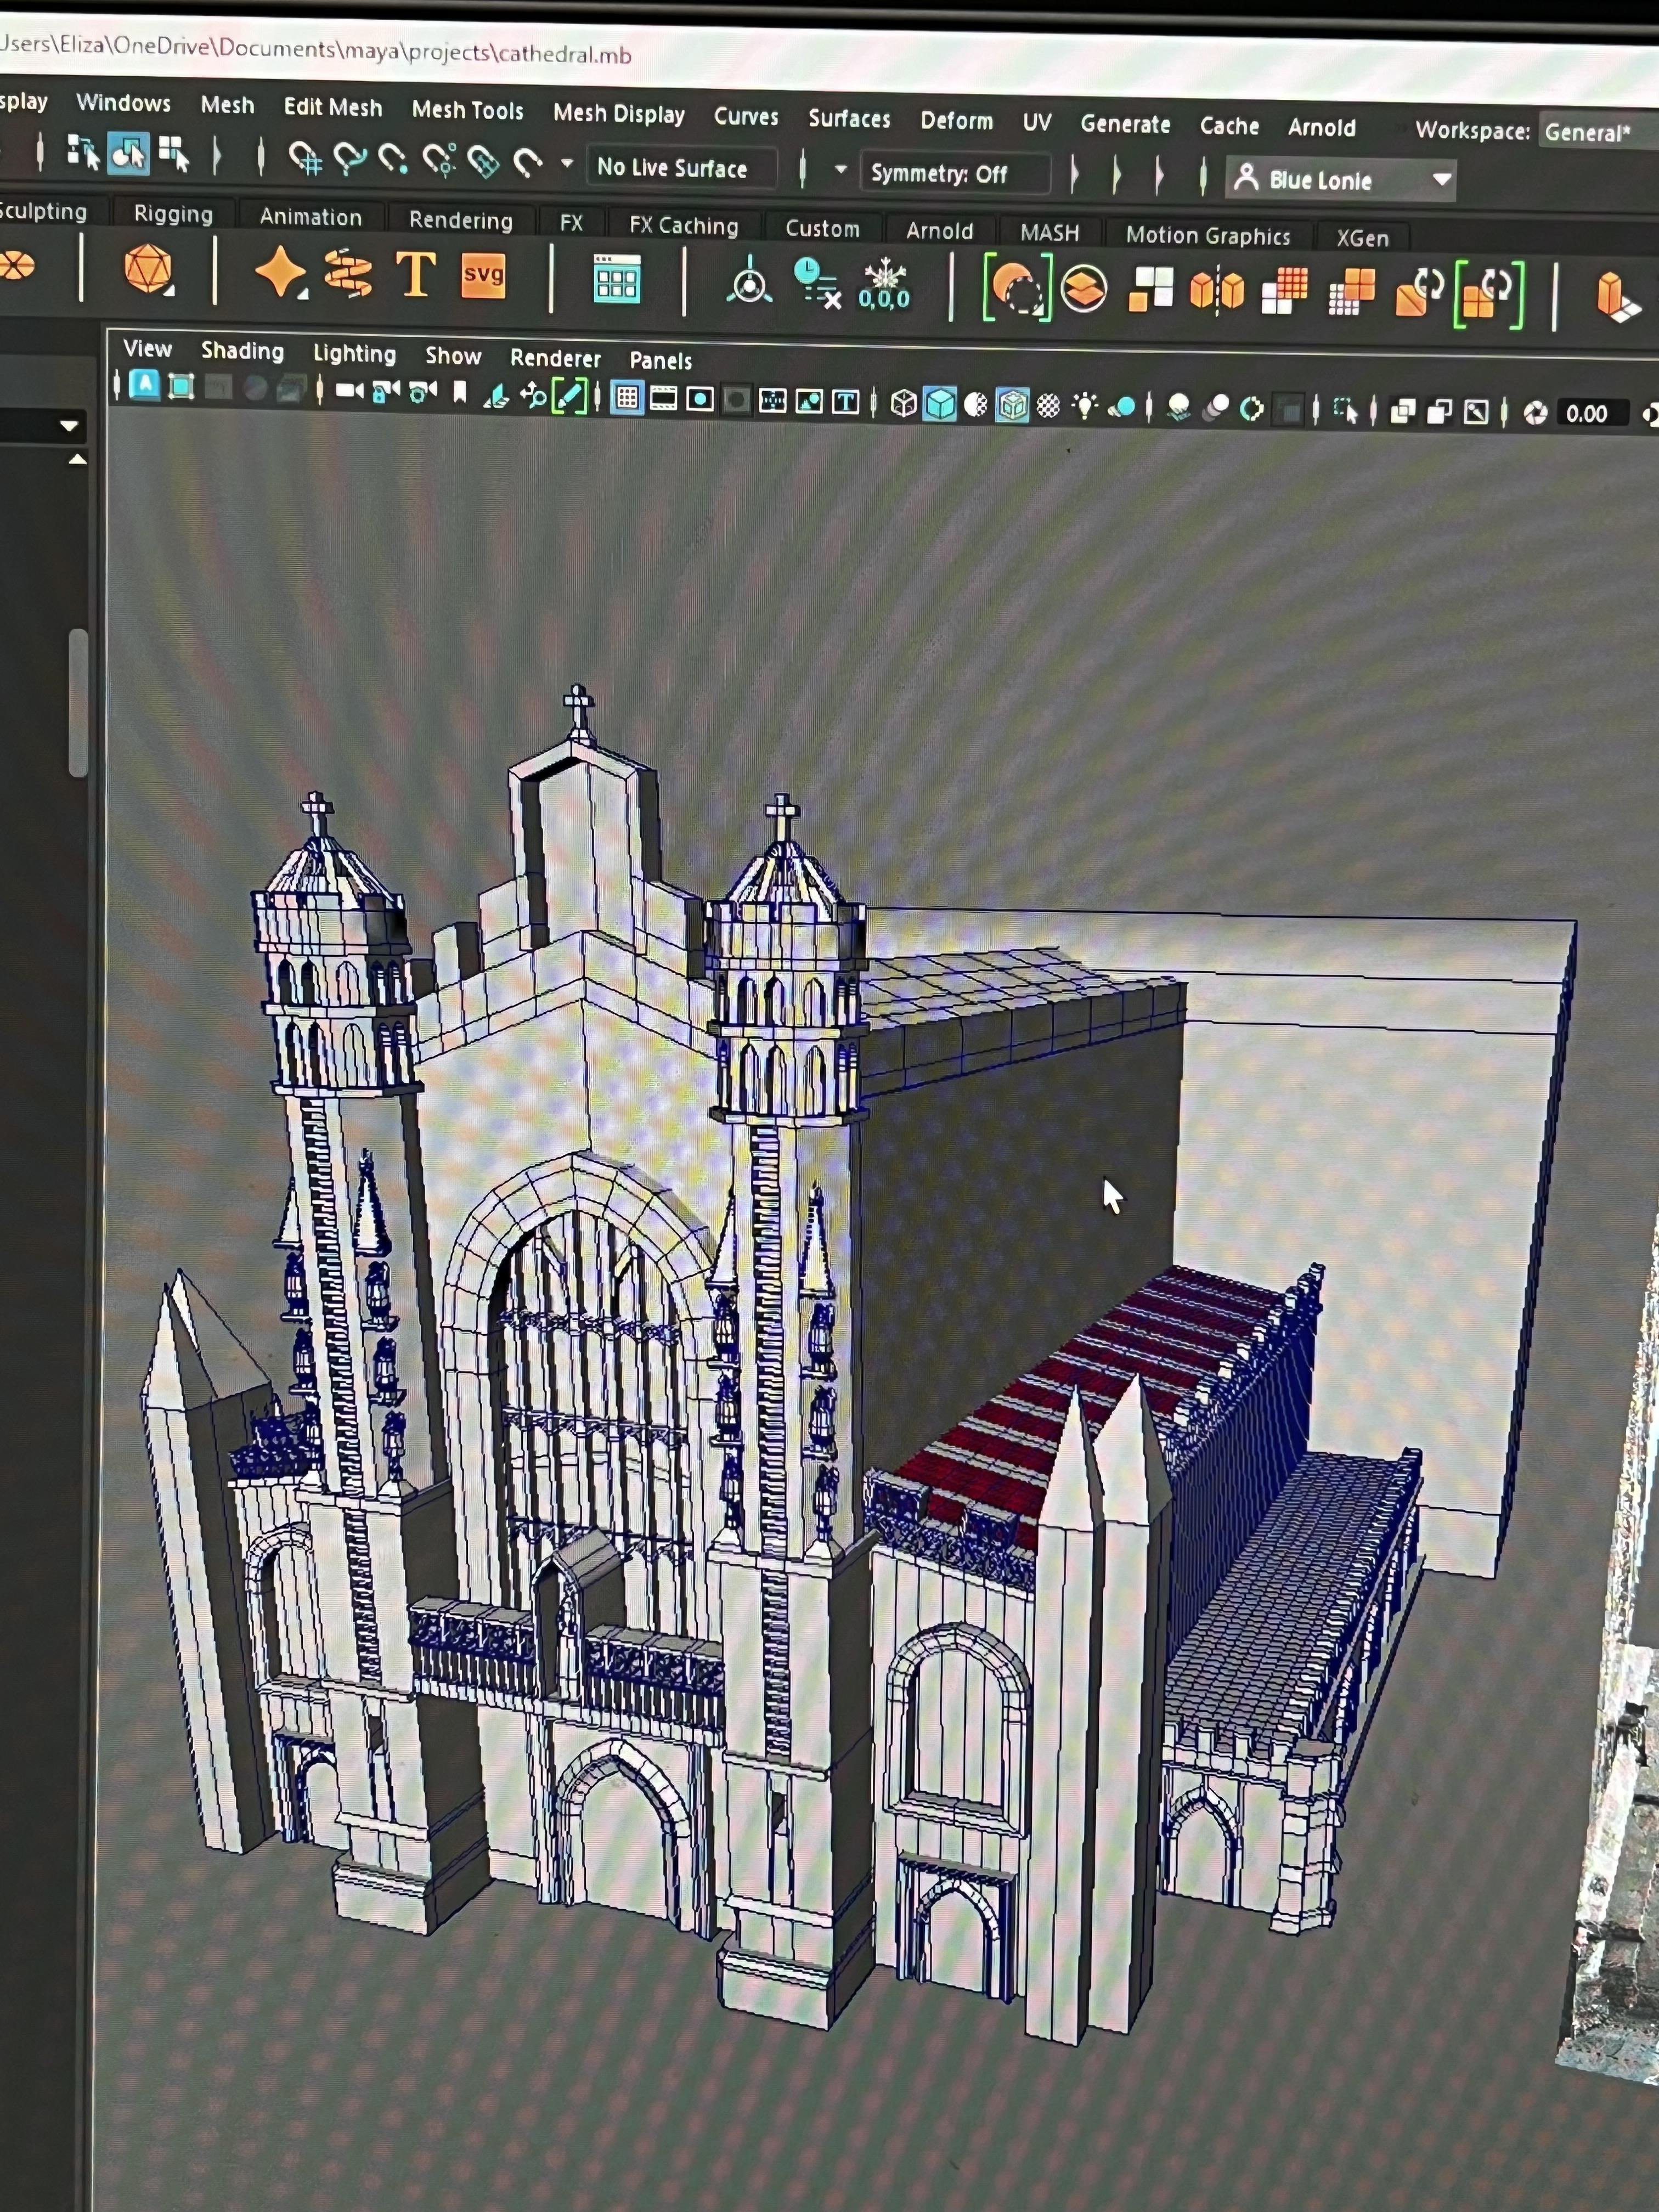Open the Arnold menu in menu bar

click(1321, 128)
